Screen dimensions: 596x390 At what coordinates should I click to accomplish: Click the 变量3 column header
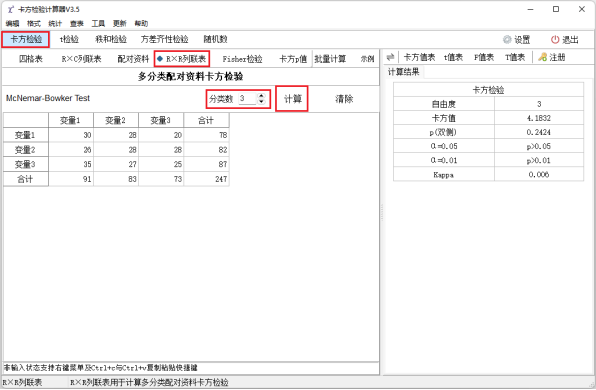161,120
